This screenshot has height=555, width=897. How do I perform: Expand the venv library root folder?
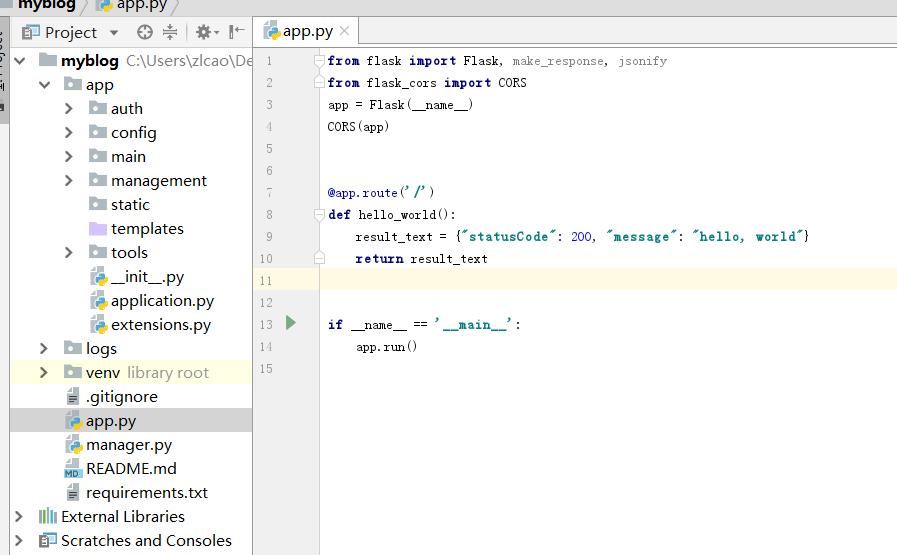(x=44, y=373)
